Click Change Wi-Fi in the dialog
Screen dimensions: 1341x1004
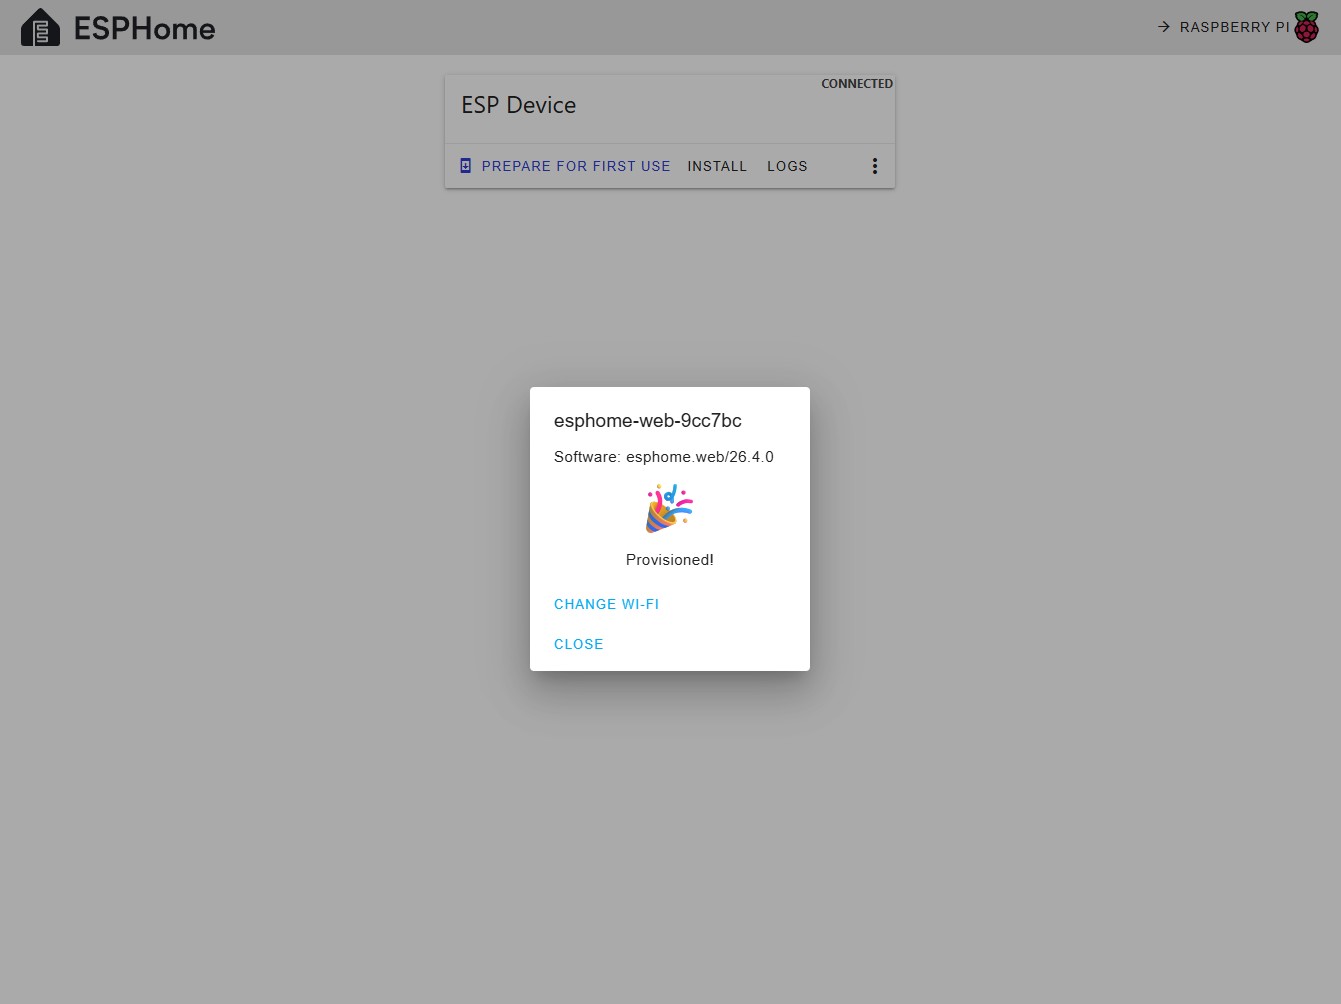[606, 604]
